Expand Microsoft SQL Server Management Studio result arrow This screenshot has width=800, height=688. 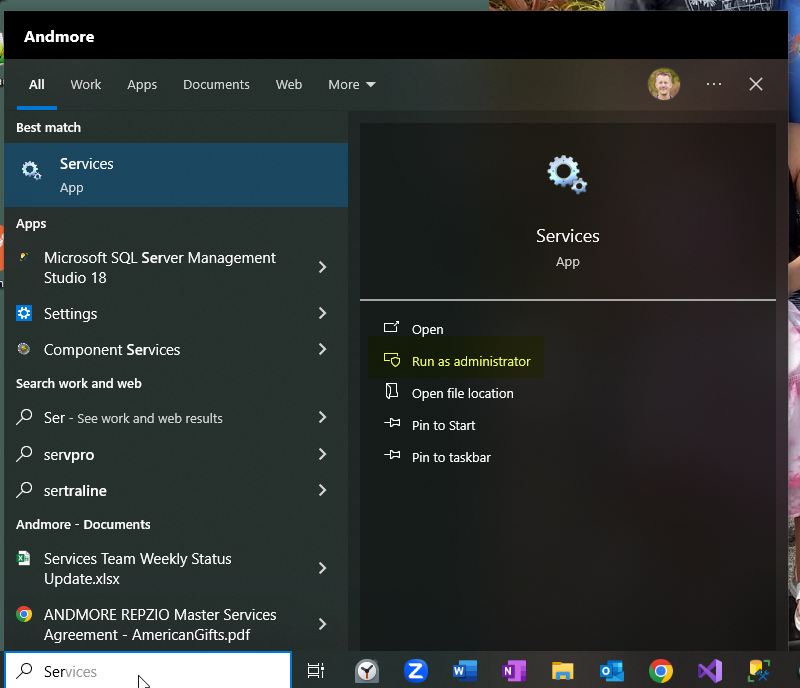[322, 267]
